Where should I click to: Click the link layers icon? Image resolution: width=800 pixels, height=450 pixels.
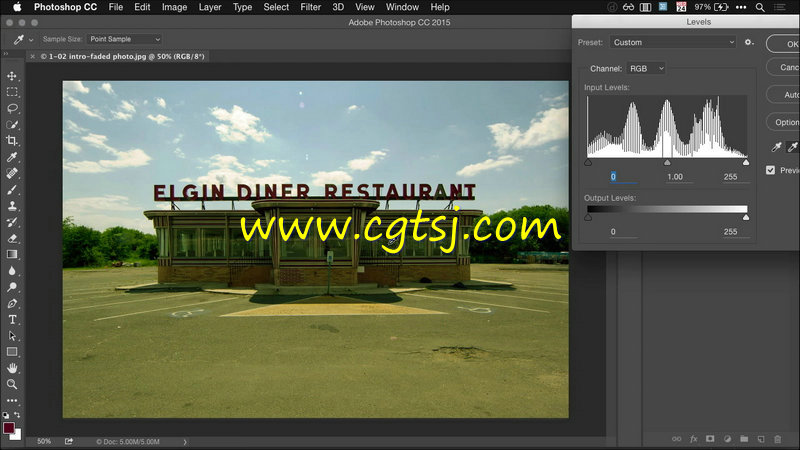677,439
